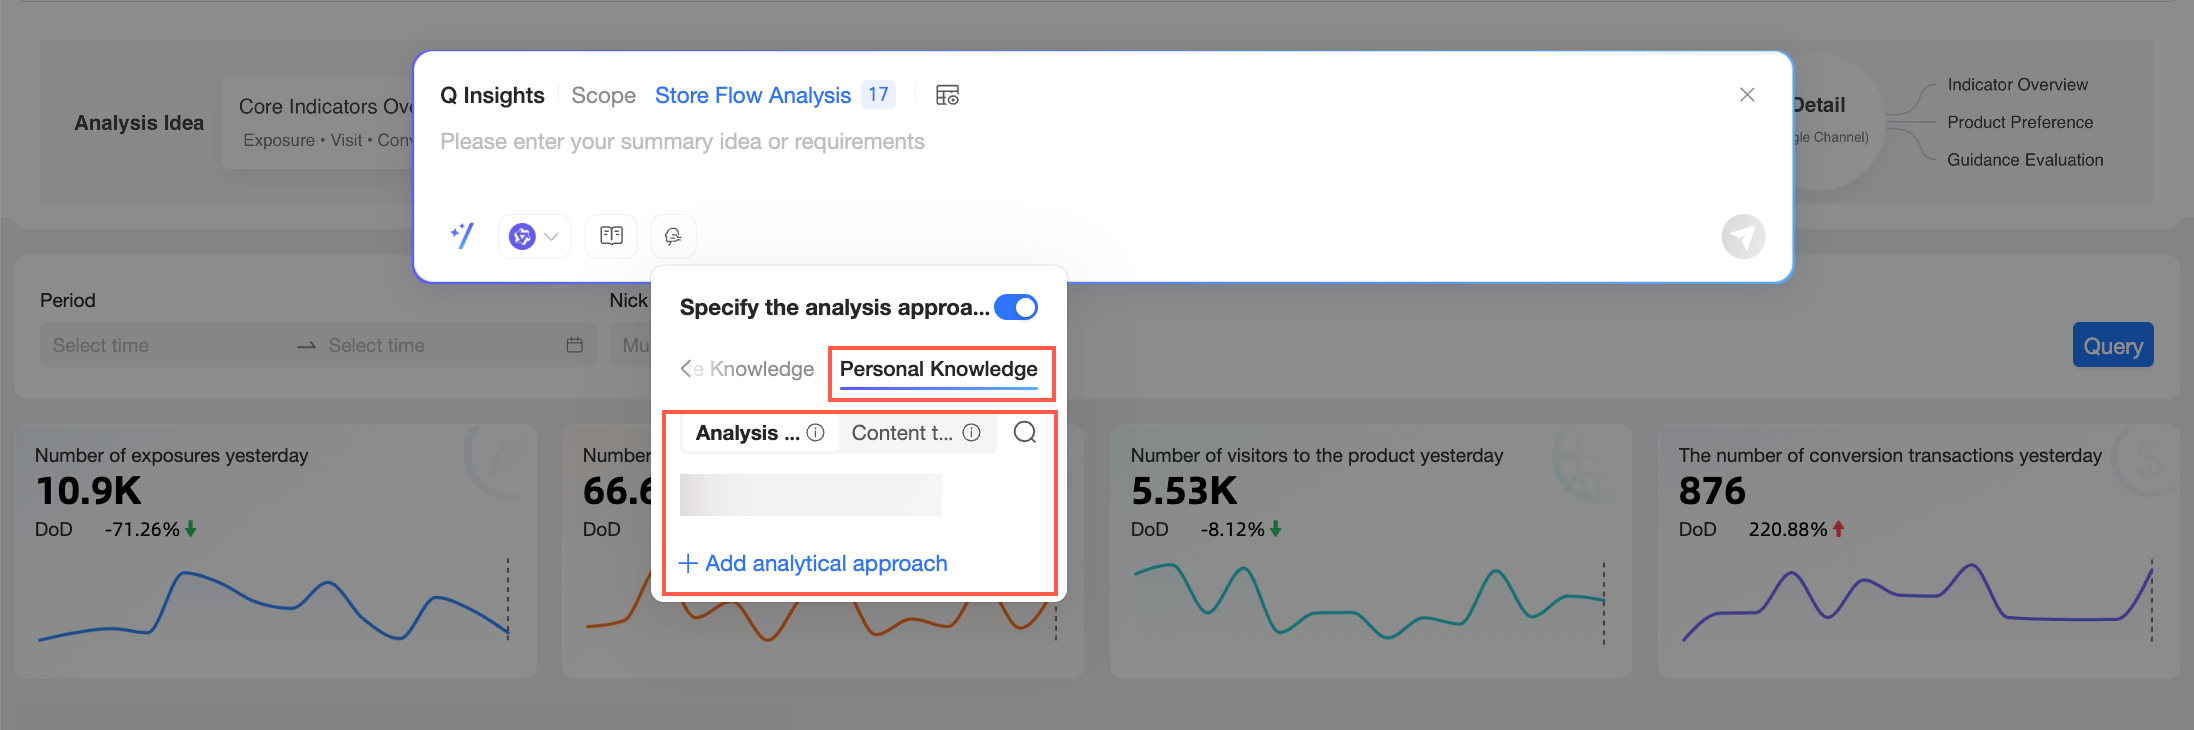
Task: Click info icon next to Analysis
Action: (x=816, y=433)
